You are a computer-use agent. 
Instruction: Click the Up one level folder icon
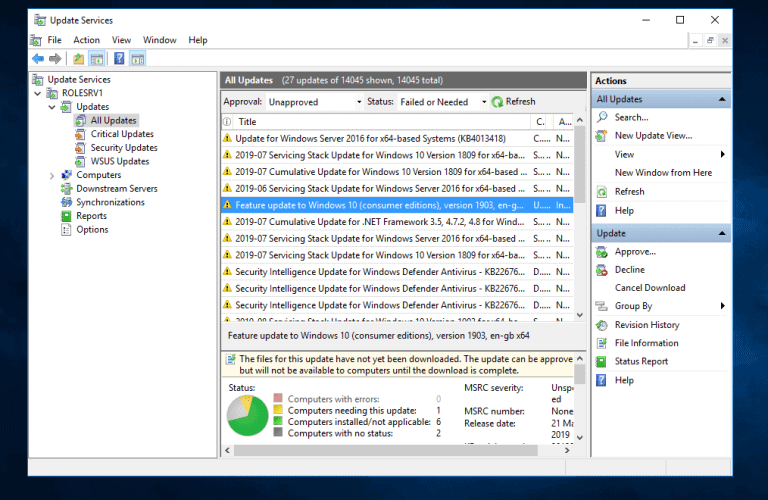click(x=78, y=59)
